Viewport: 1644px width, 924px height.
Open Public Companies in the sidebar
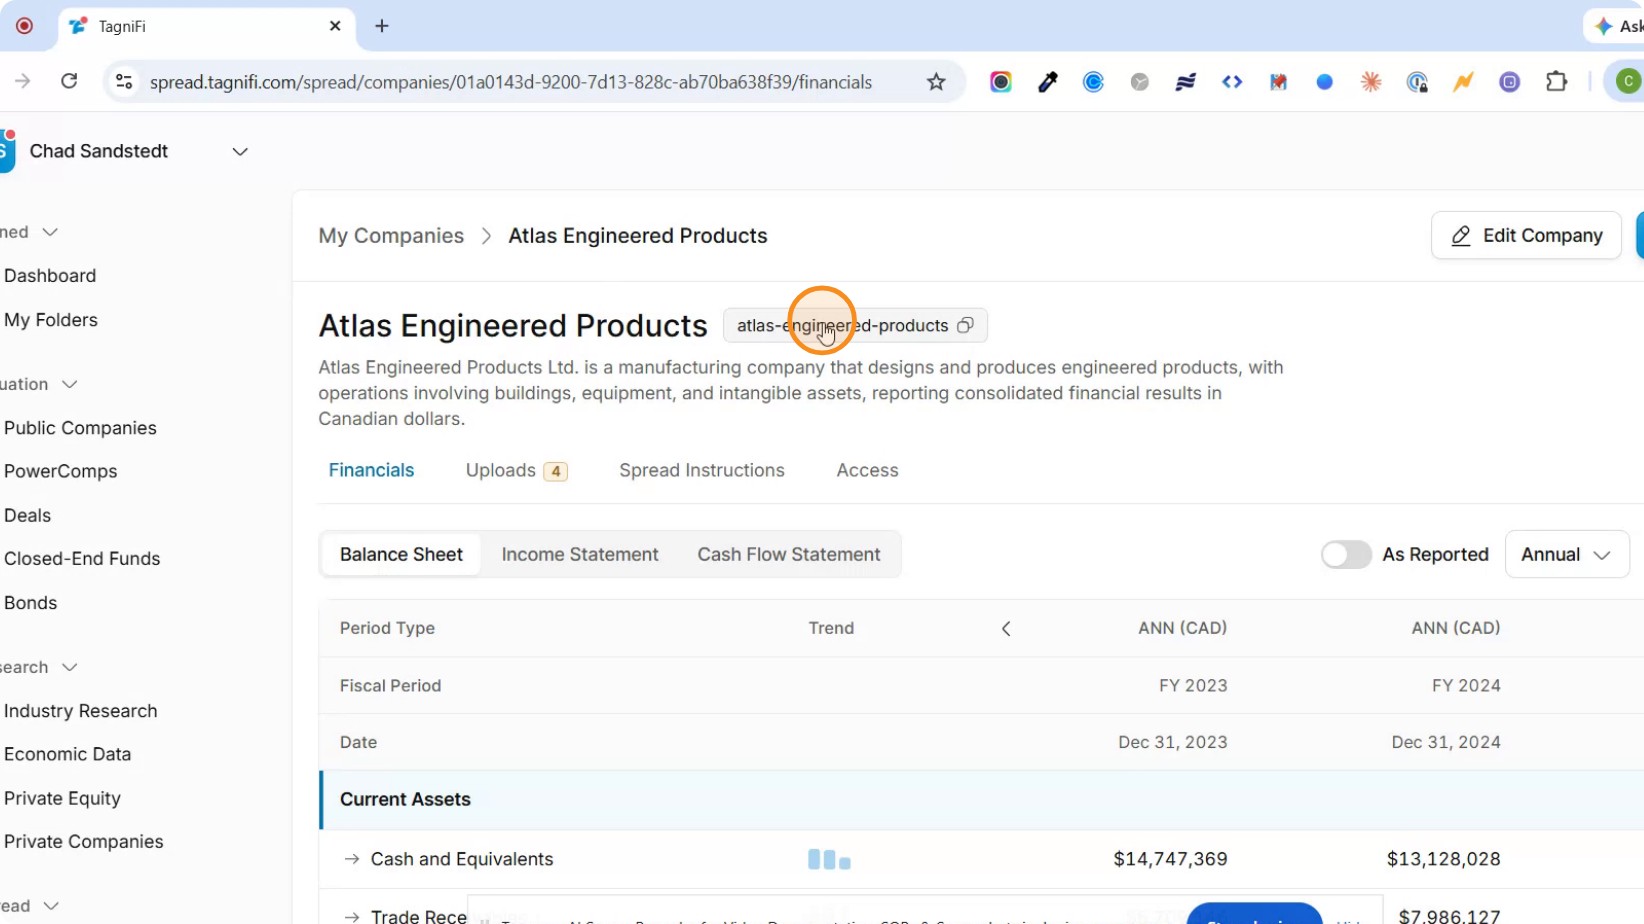(x=80, y=428)
